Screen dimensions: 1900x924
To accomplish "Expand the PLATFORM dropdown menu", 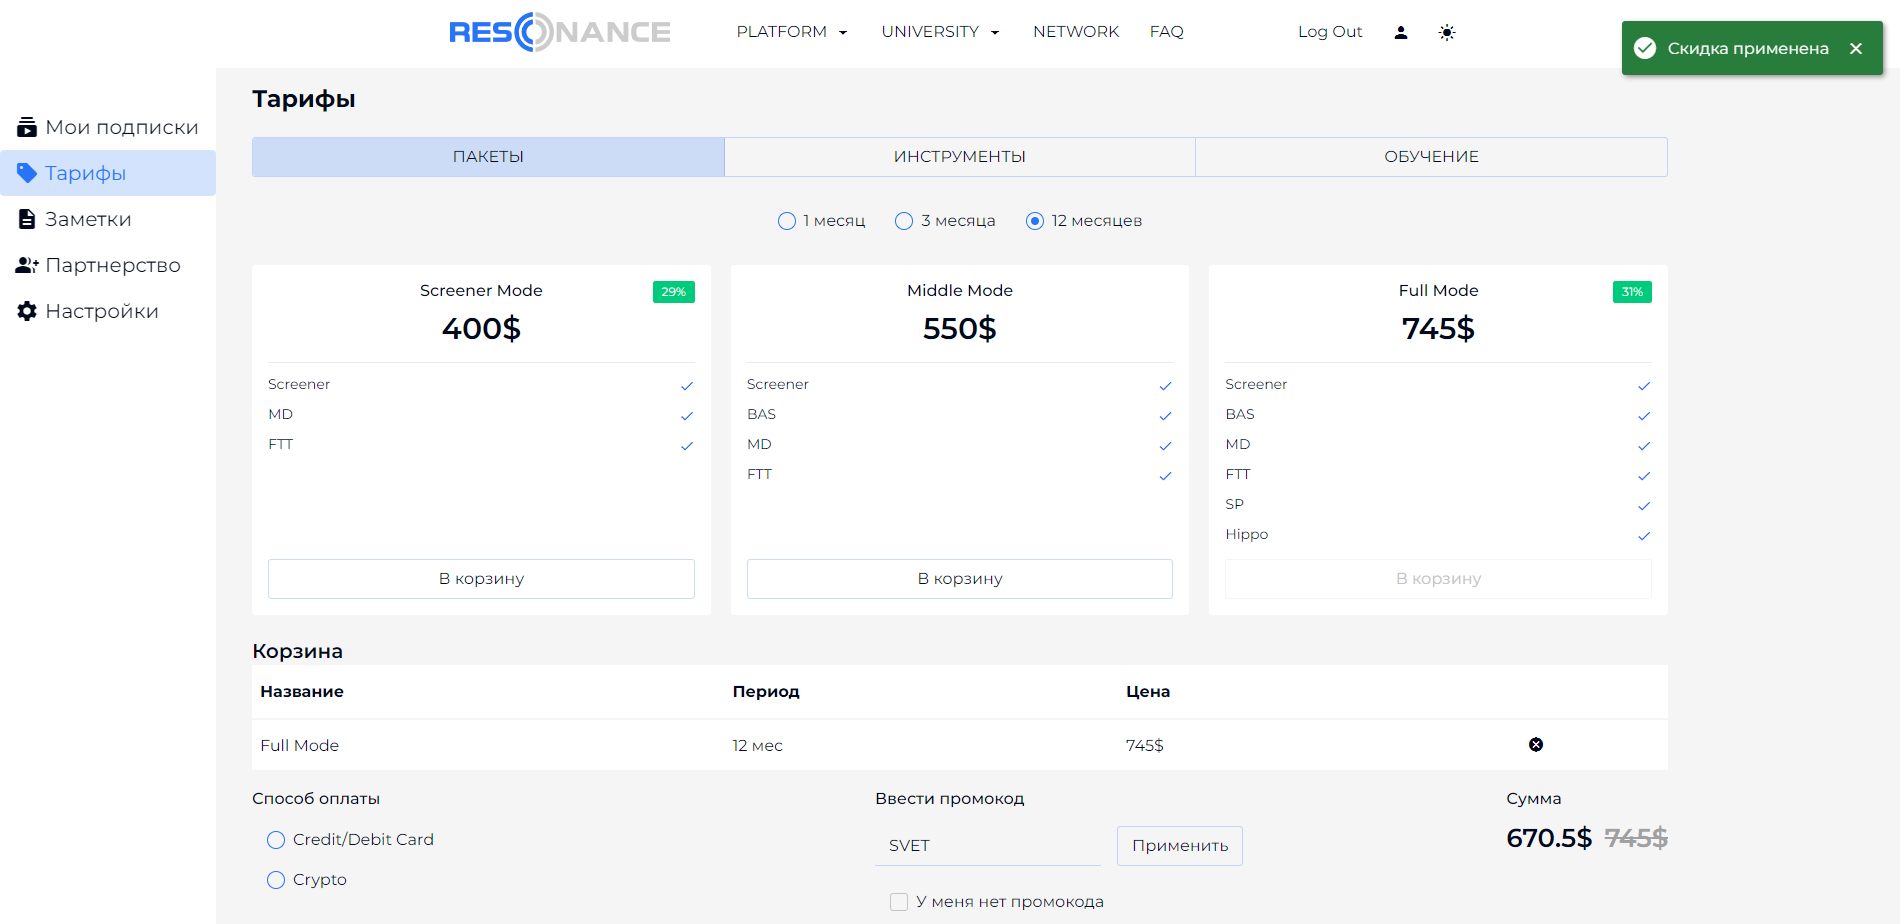I will pyautogui.click(x=792, y=32).
